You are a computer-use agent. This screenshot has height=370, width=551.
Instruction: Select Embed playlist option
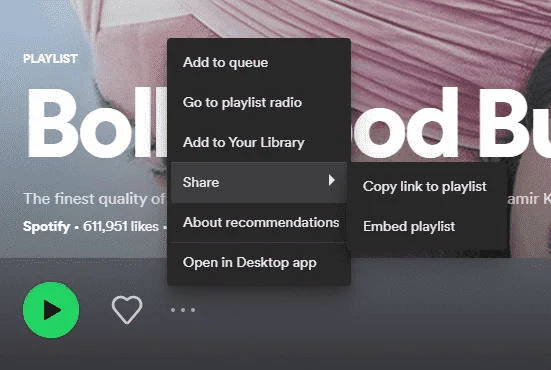pos(427,227)
